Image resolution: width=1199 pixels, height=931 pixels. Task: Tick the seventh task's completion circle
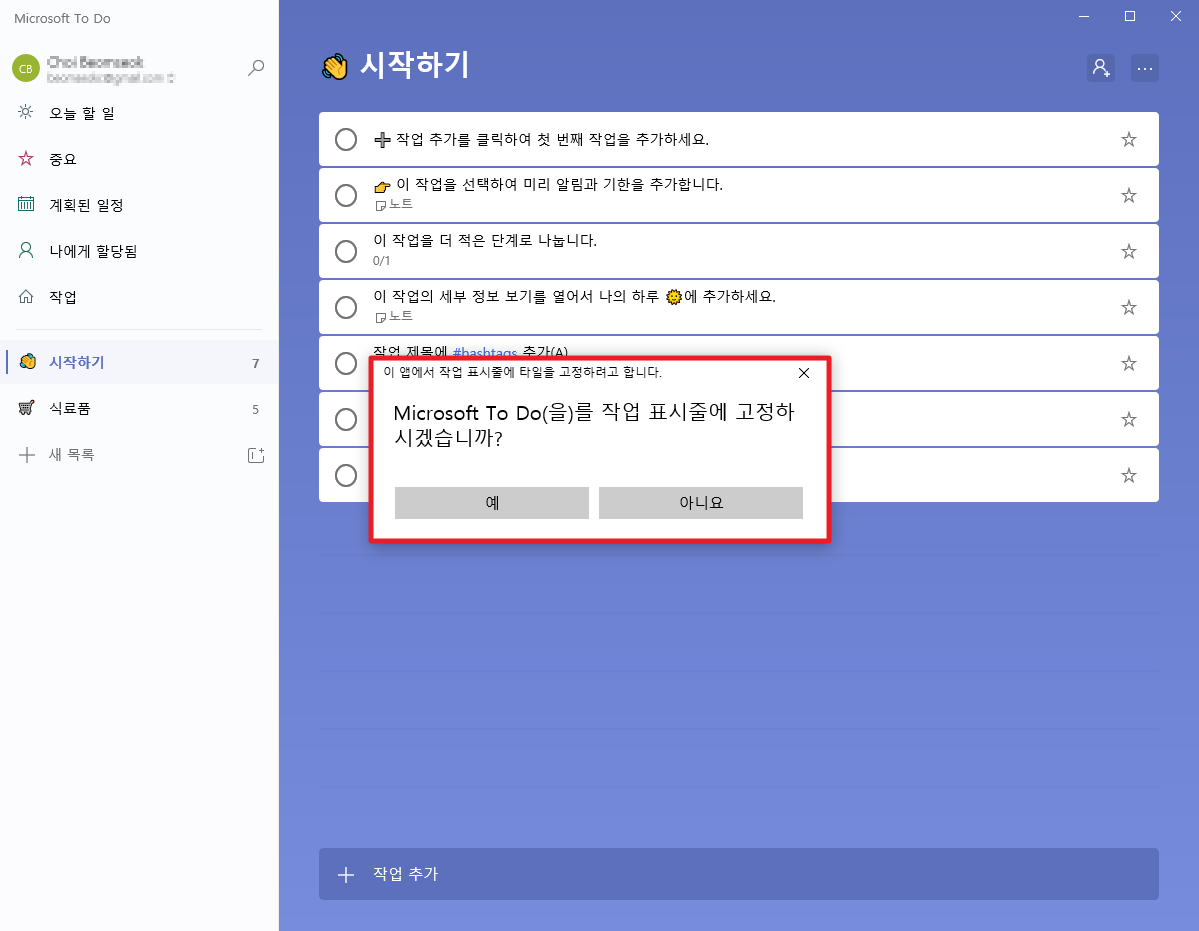[346, 475]
